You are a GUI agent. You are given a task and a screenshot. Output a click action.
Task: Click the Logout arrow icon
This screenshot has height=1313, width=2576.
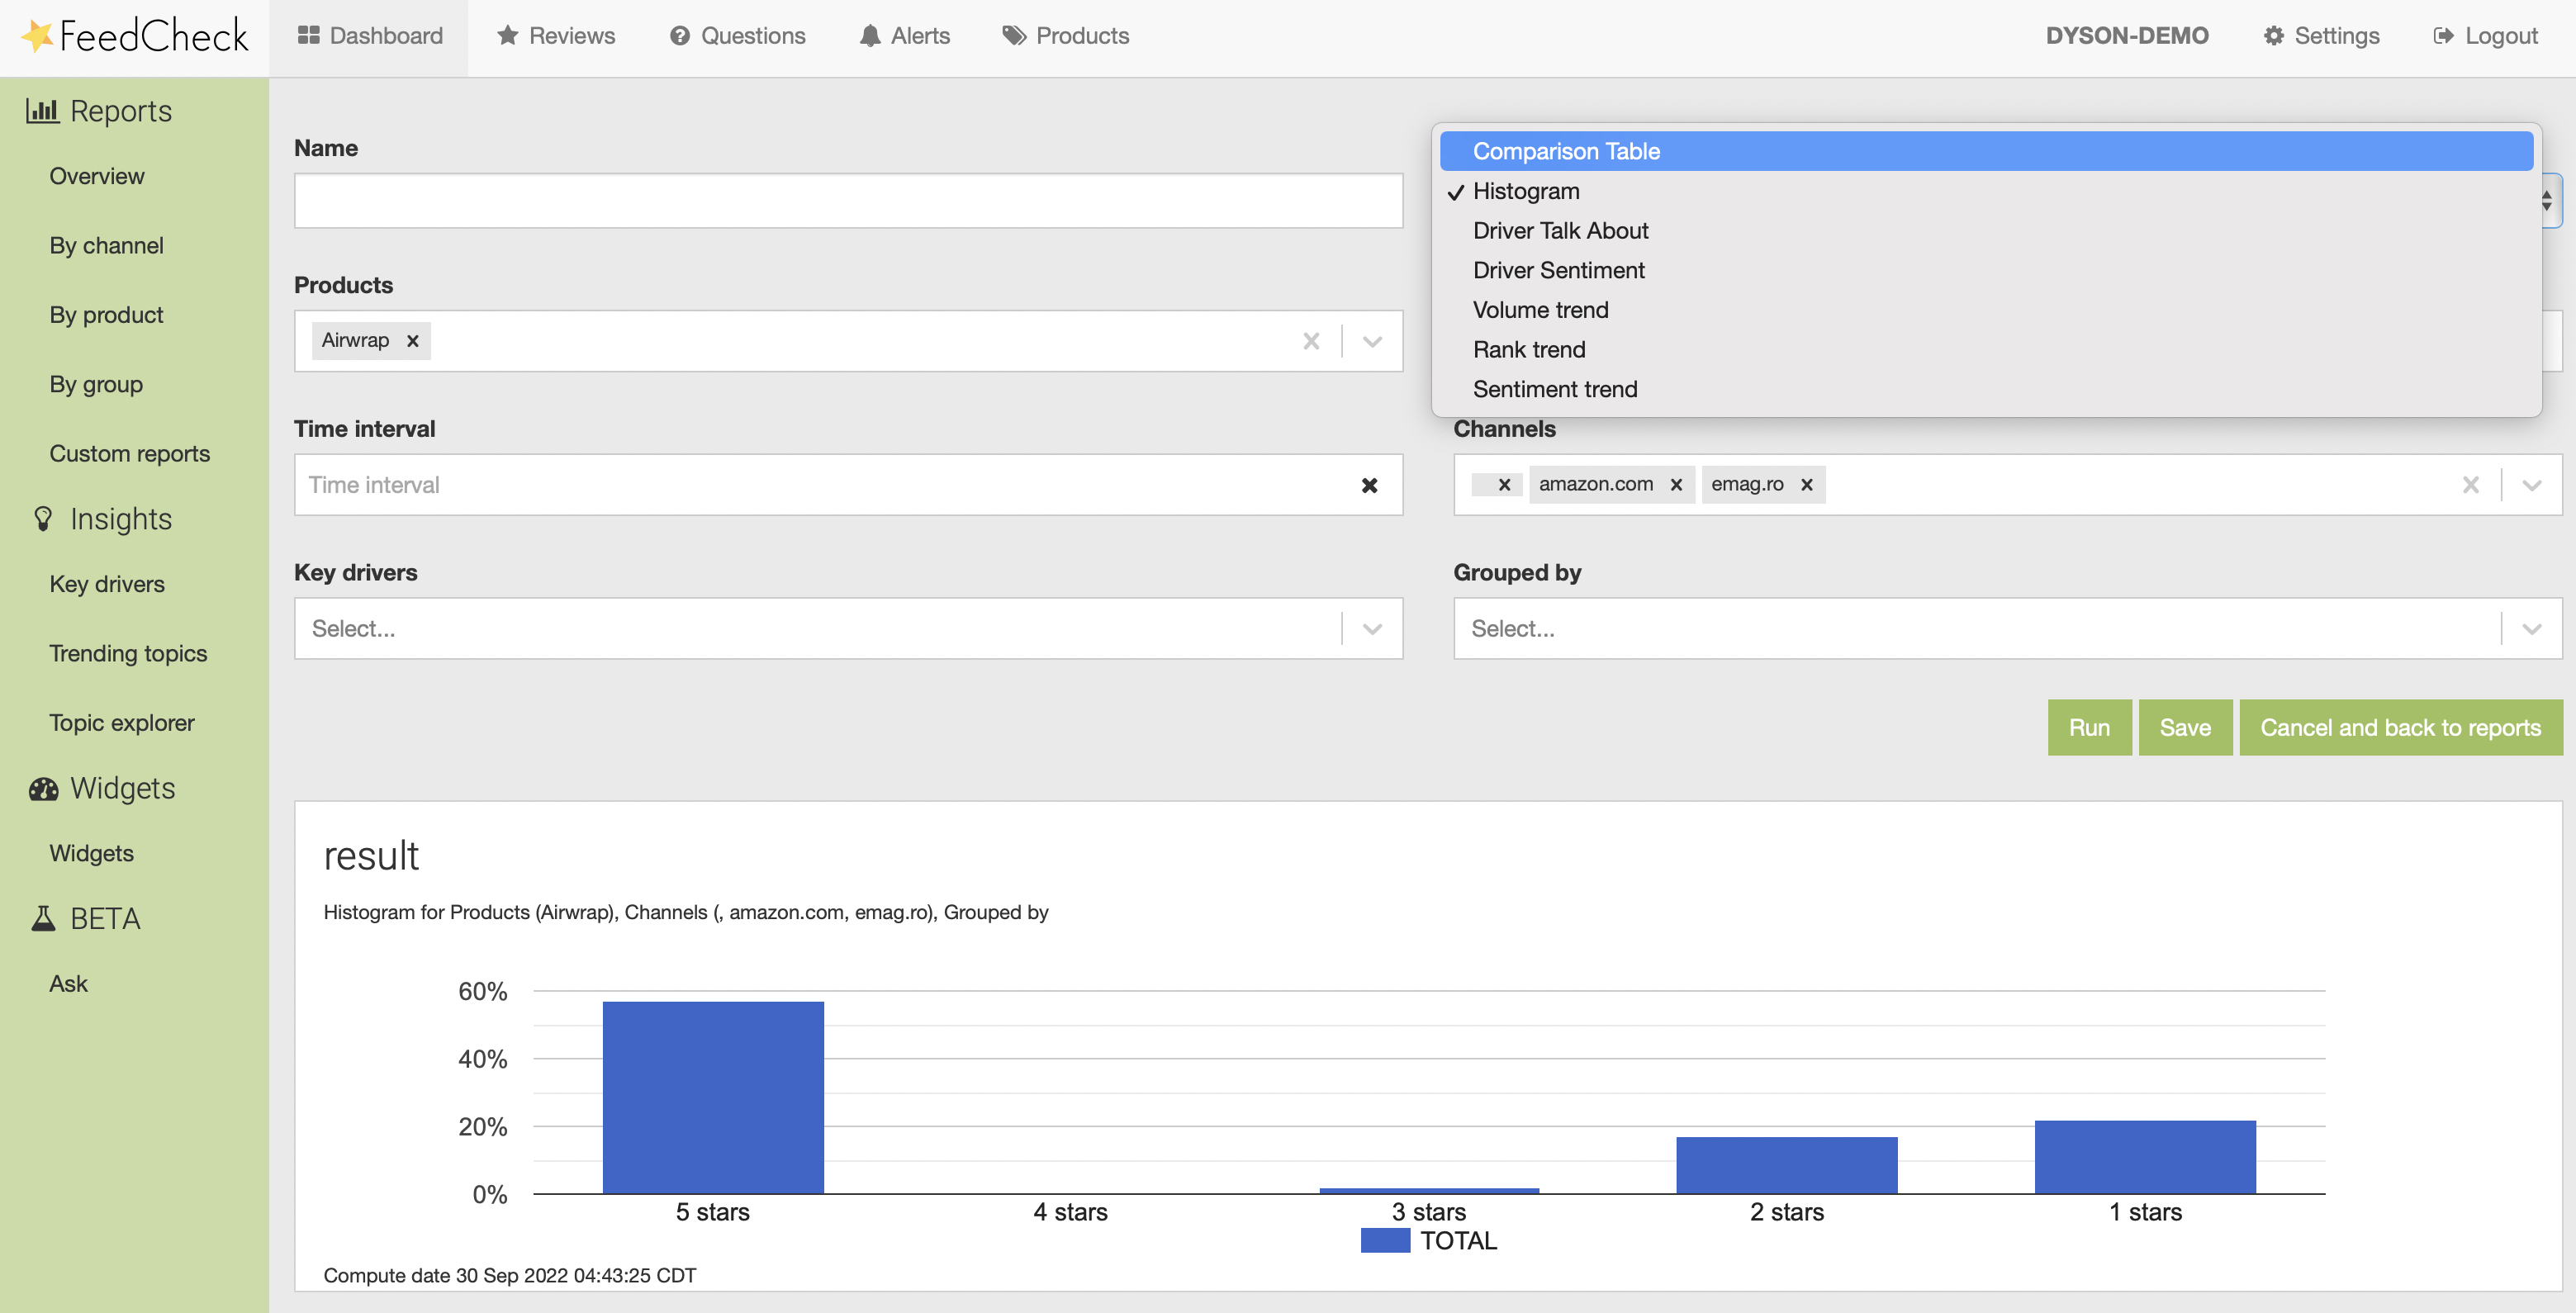click(x=2443, y=36)
